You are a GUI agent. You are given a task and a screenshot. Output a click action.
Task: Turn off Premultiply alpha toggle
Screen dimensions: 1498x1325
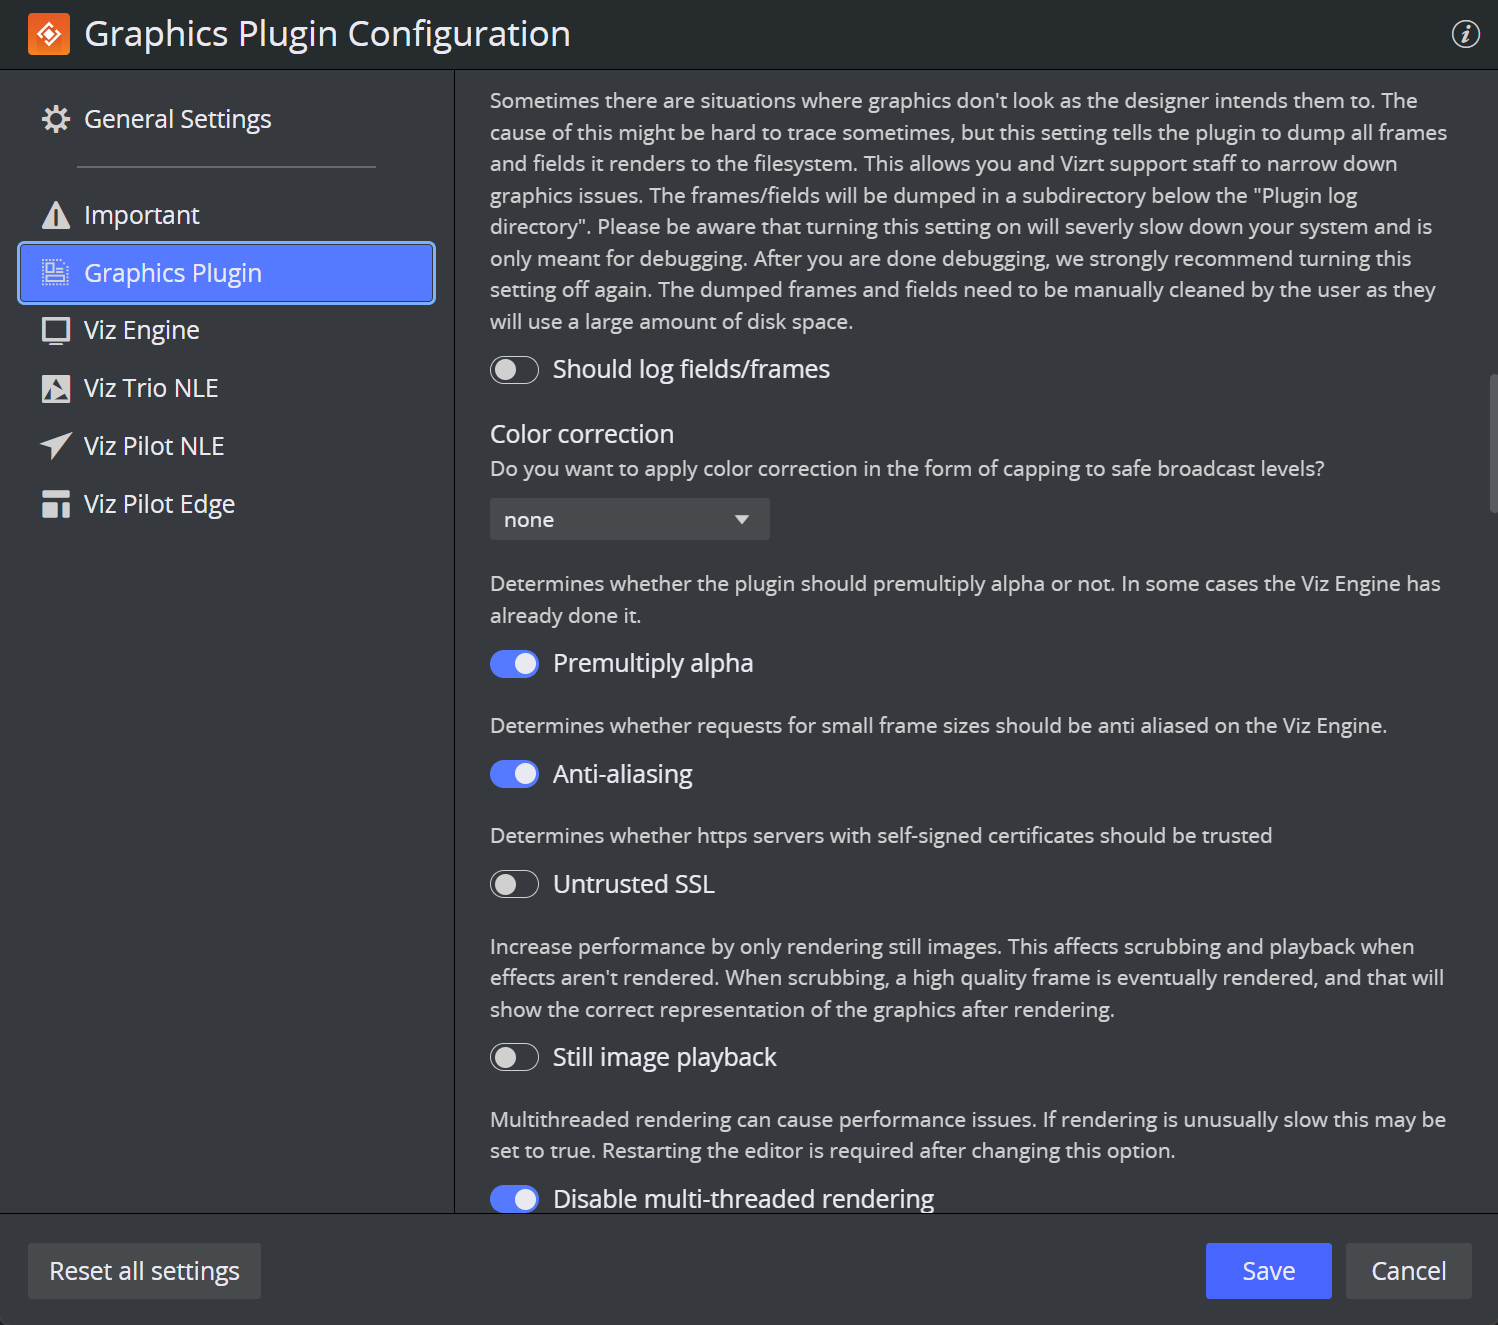tap(514, 664)
